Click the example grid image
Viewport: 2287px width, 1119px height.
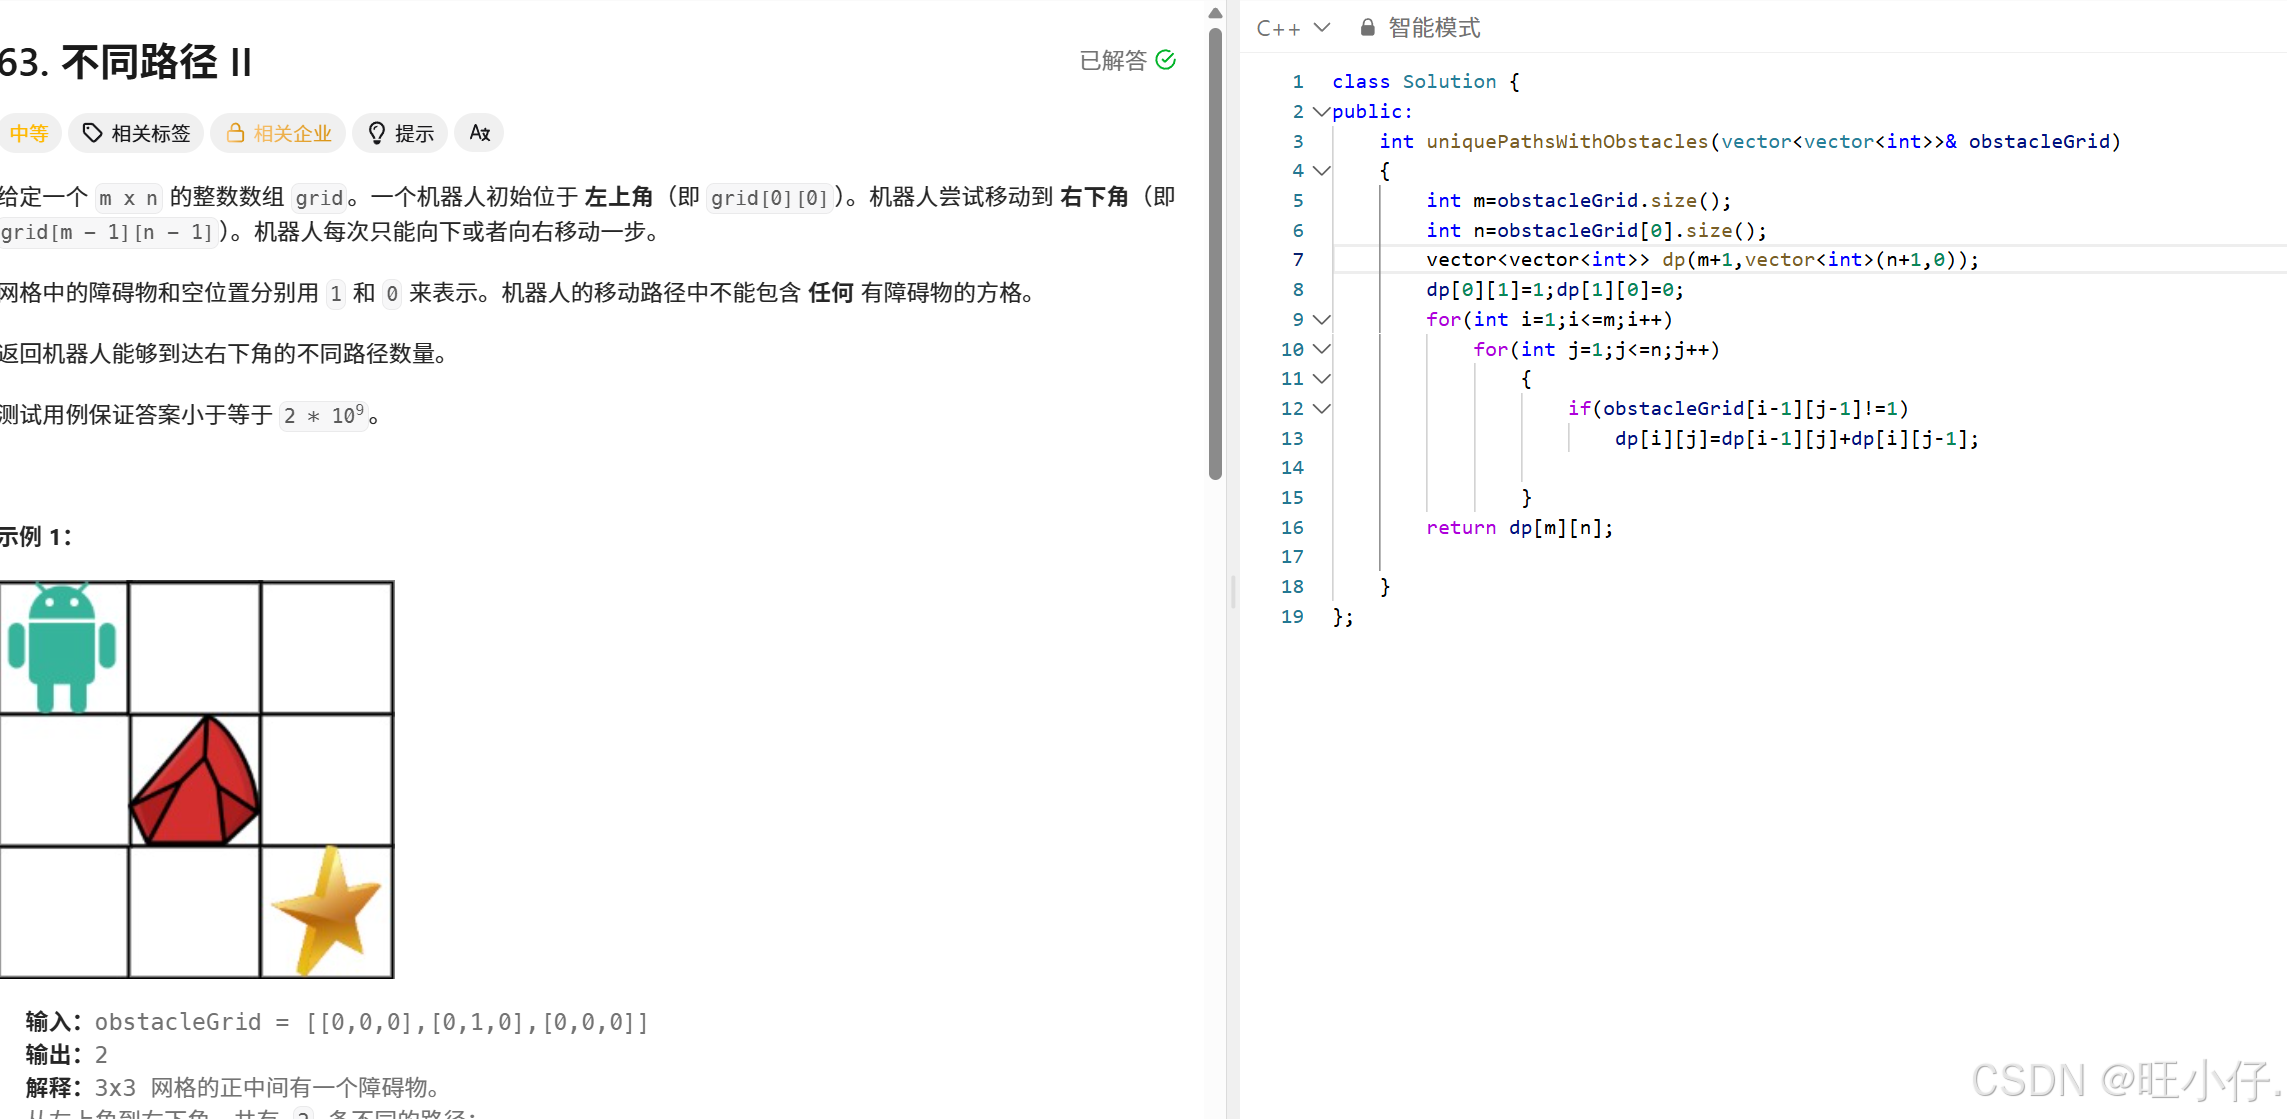(x=197, y=779)
